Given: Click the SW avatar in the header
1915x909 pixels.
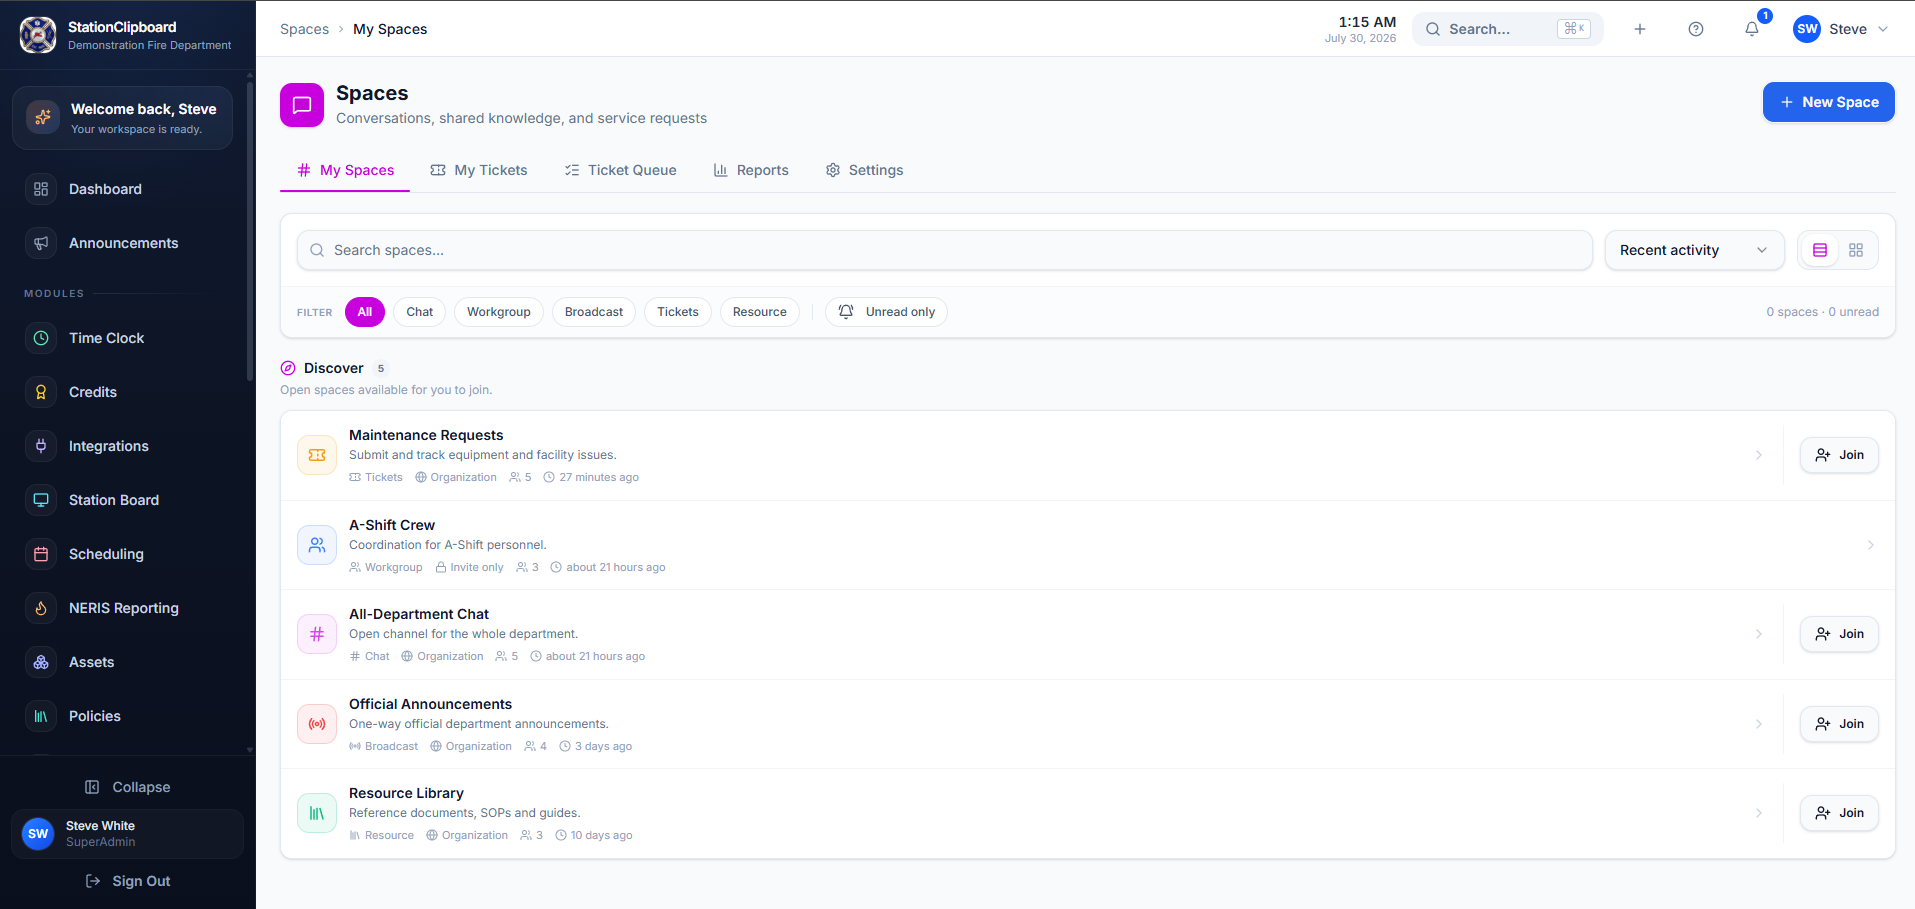Looking at the screenshot, I should (1807, 29).
